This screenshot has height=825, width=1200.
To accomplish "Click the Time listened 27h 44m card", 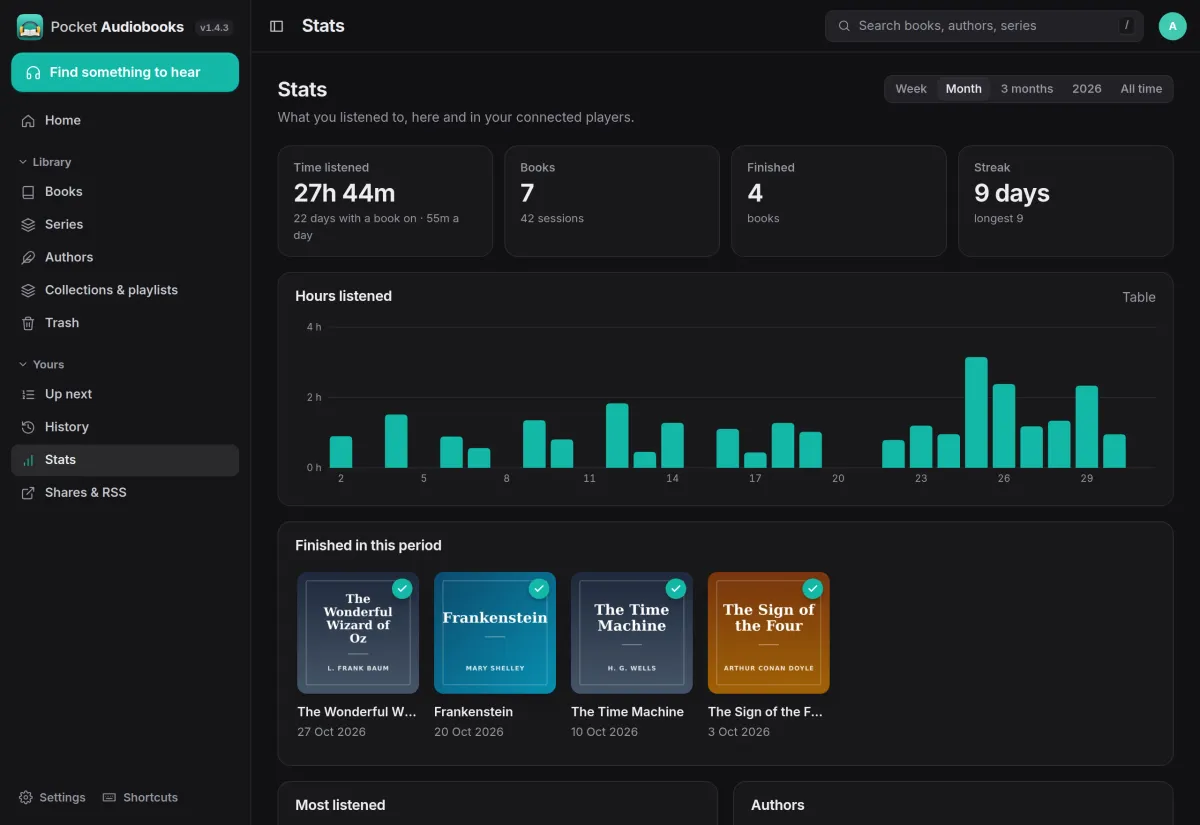I will (x=385, y=201).
